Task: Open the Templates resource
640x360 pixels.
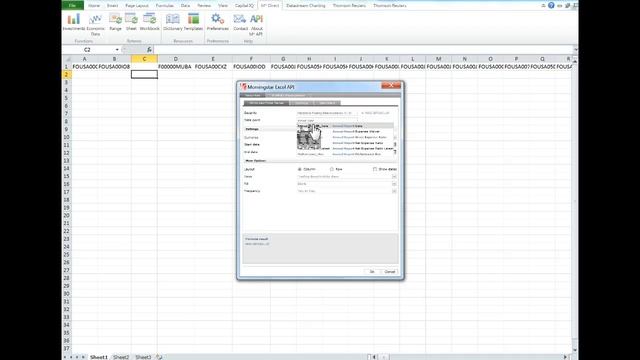Action: (193, 22)
